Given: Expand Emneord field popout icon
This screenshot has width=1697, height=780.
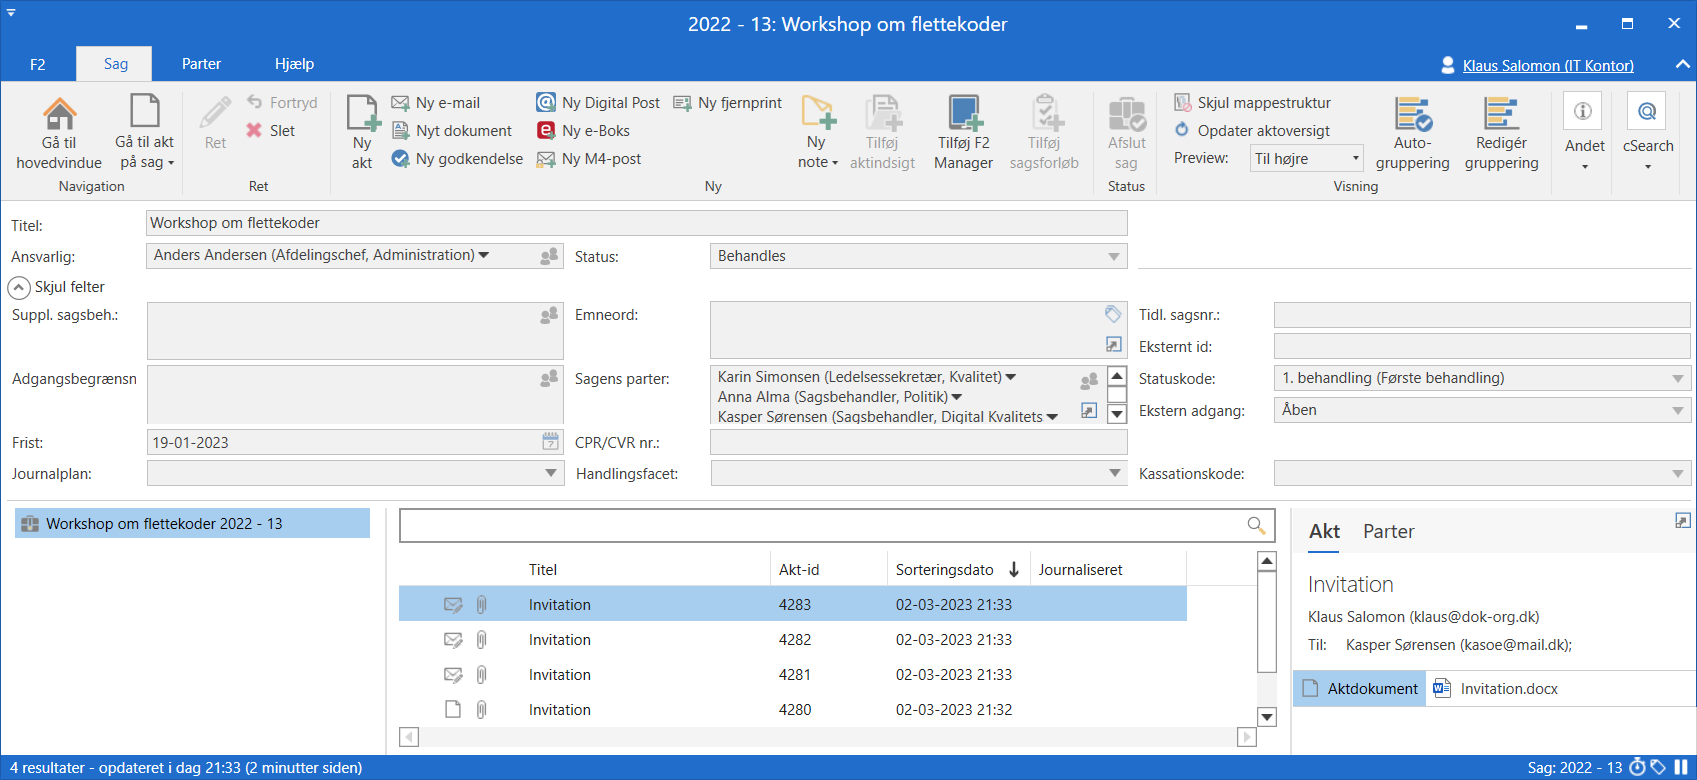Looking at the screenshot, I should (x=1113, y=344).
